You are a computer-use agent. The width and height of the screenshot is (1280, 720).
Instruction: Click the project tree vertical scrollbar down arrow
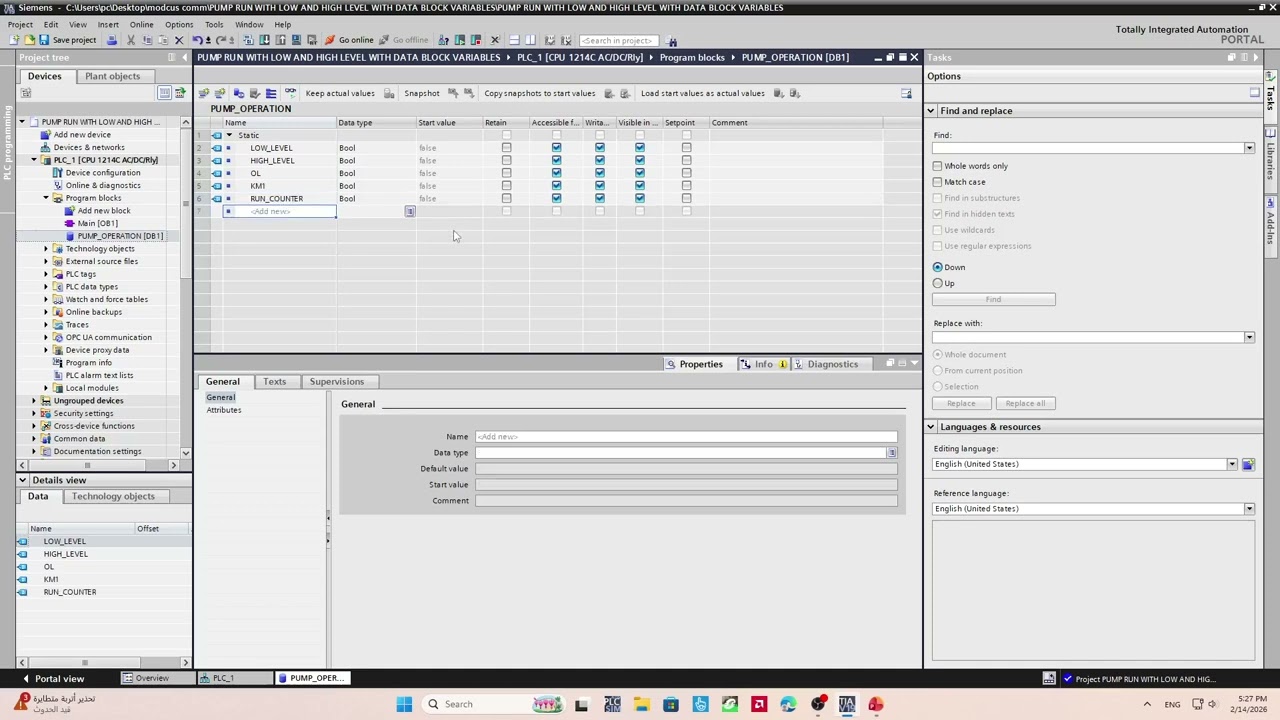185,453
